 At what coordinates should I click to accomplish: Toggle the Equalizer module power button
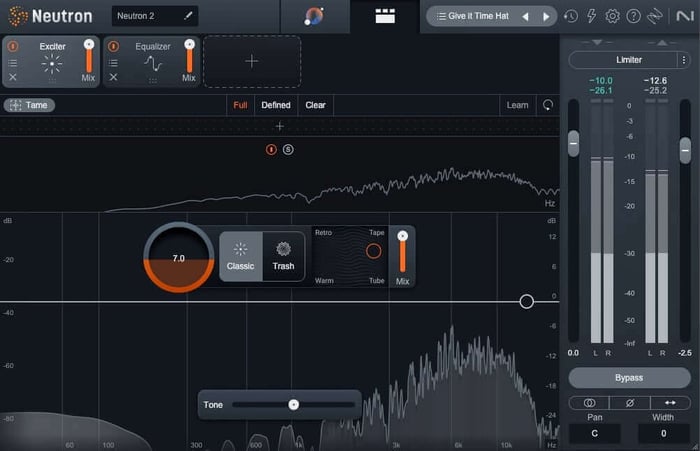[x=114, y=46]
